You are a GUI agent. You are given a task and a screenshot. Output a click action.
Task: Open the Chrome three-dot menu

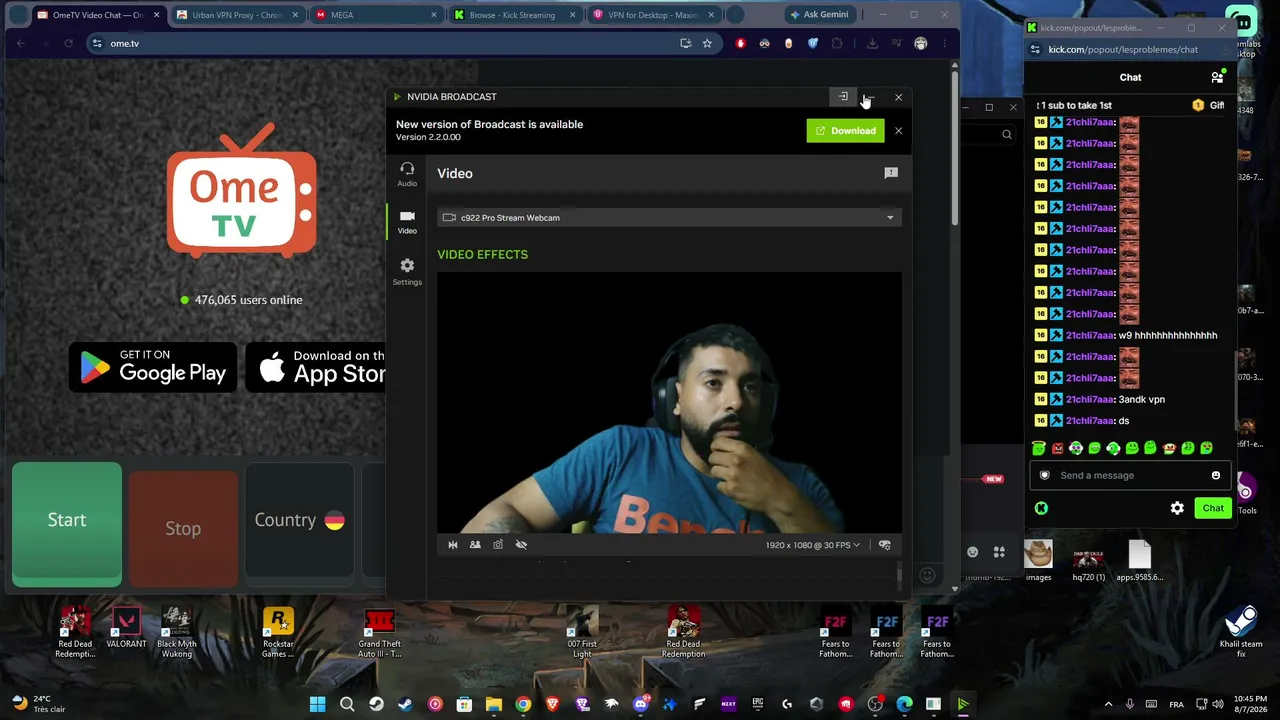944,44
